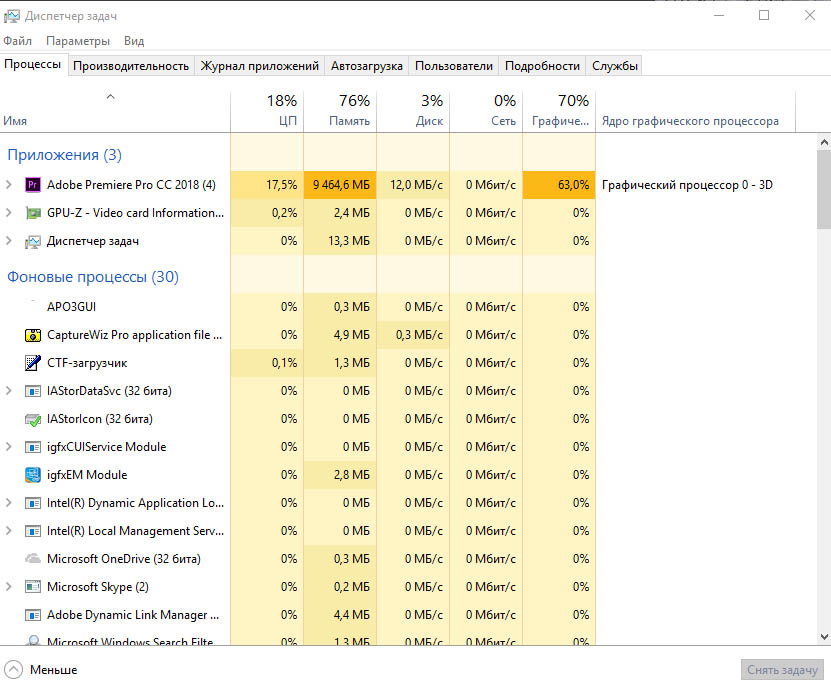Click the Меньше details label
The height and width of the screenshot is (684, 831).
point(54,670)
